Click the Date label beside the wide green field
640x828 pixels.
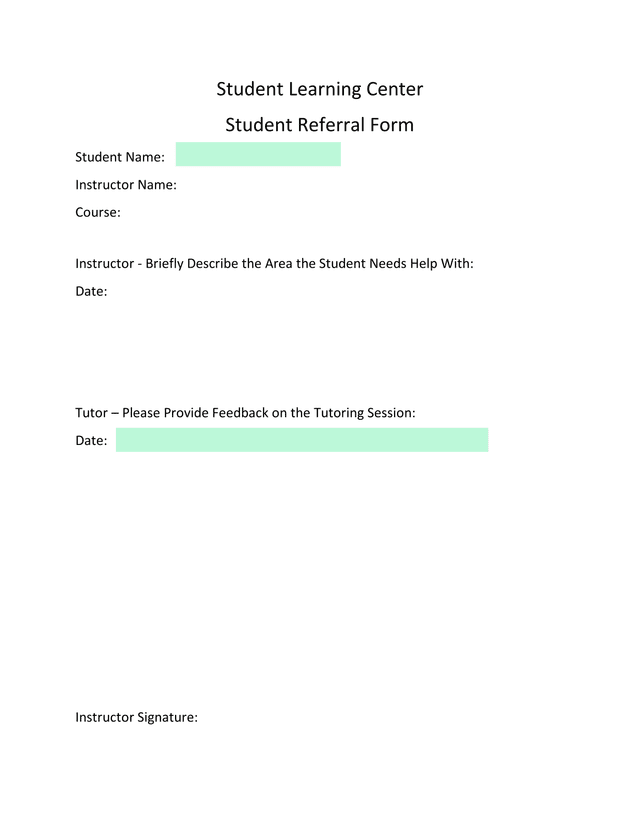coord(91,441)
